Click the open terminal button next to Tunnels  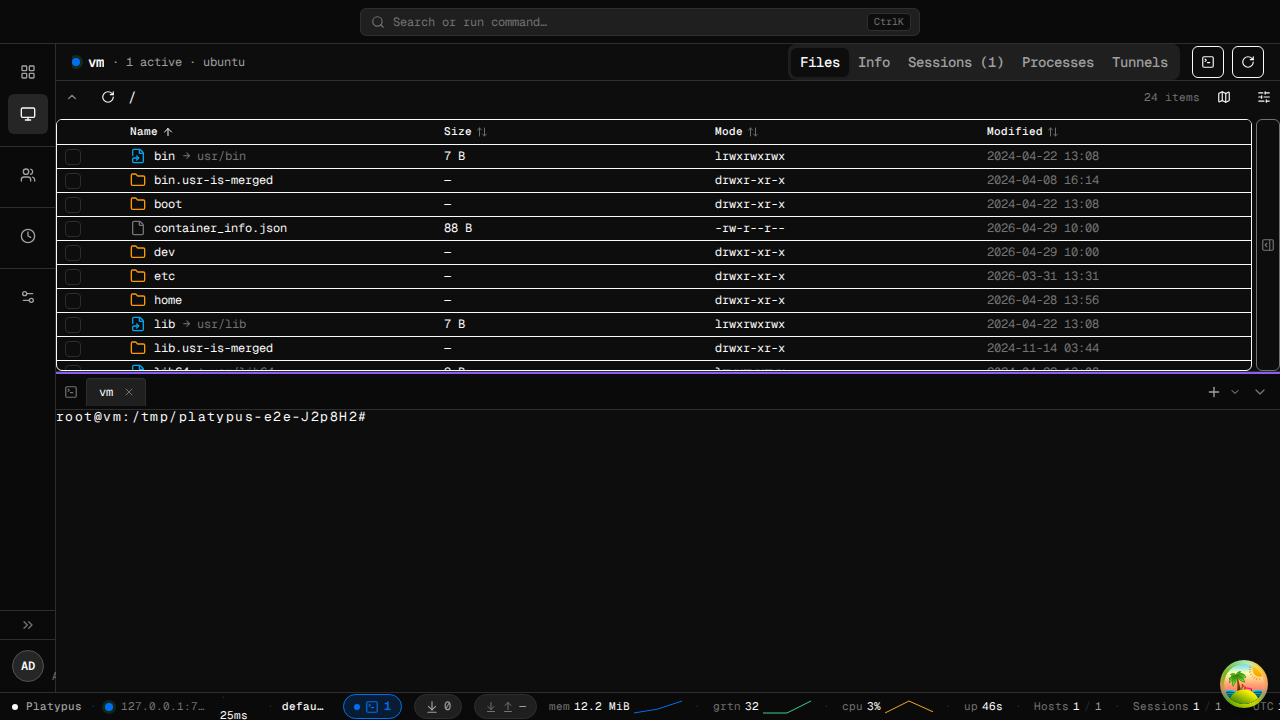click(x=1208, y=62)
